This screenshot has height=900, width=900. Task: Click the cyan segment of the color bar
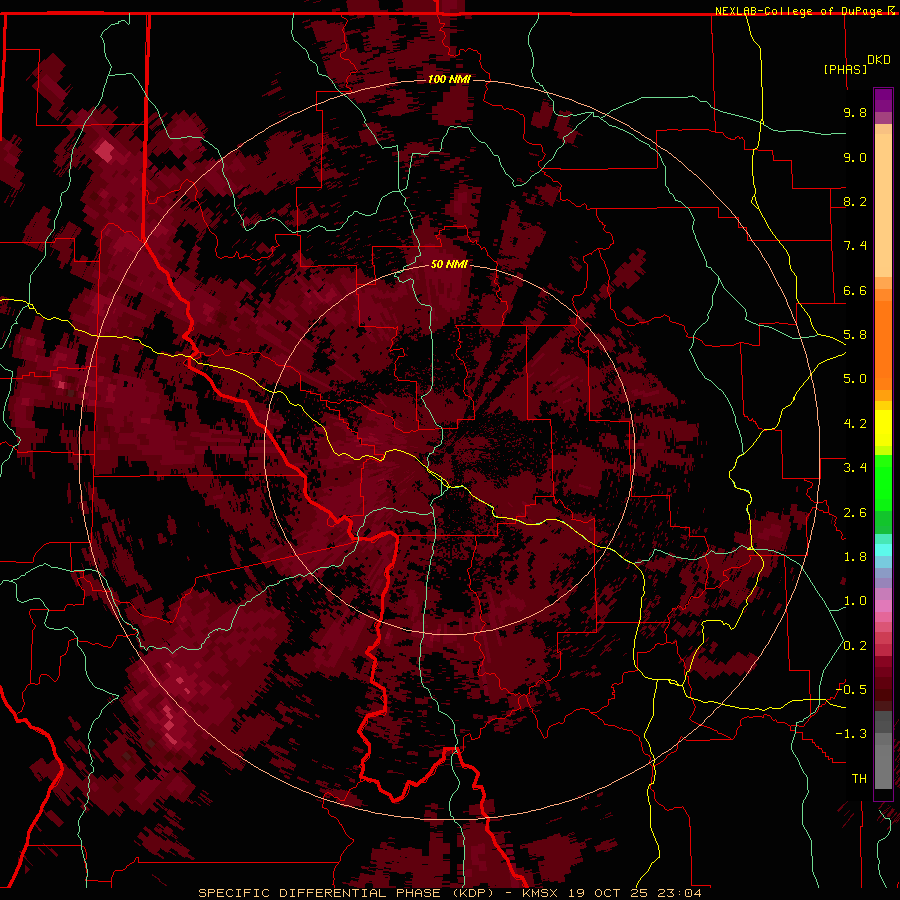883,549
